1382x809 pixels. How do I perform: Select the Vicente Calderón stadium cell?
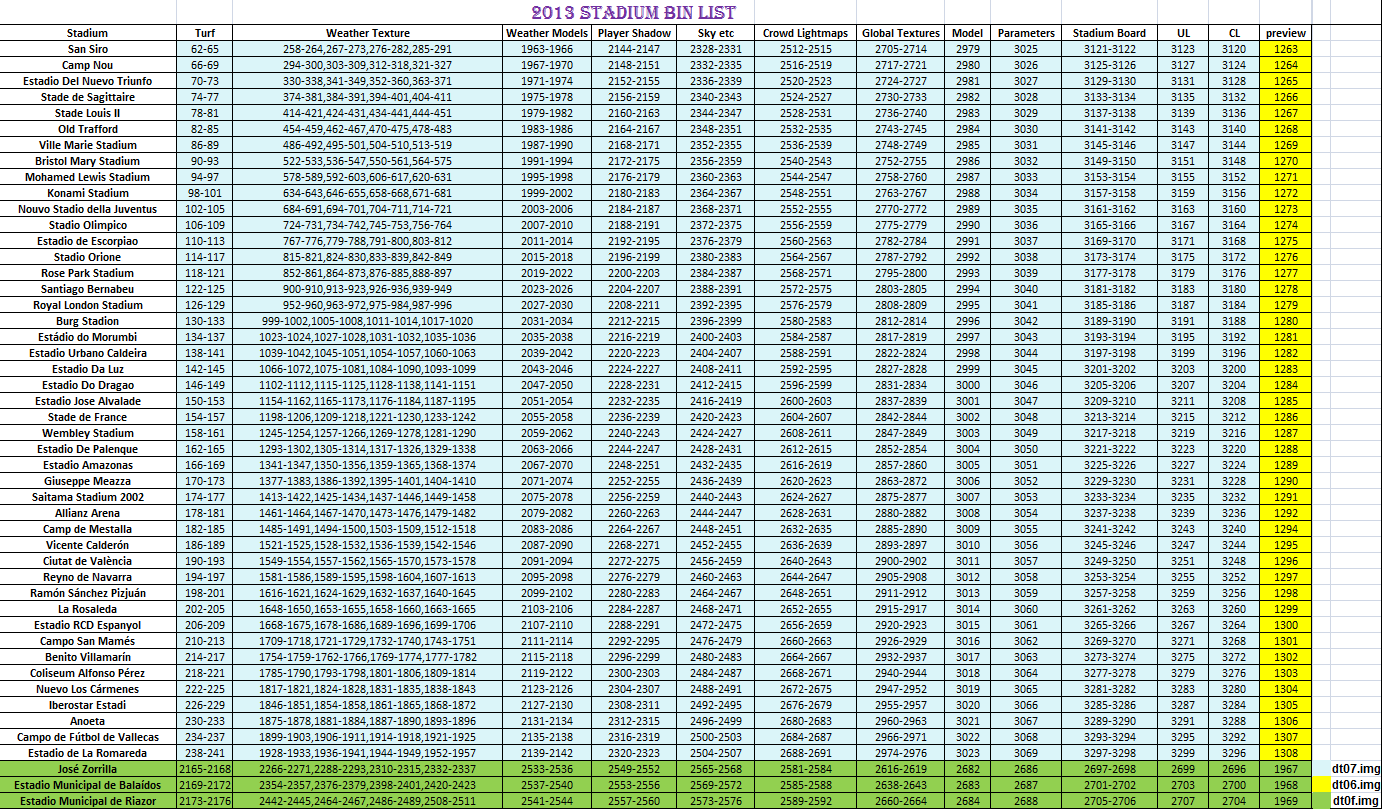[x=88, y=545]
